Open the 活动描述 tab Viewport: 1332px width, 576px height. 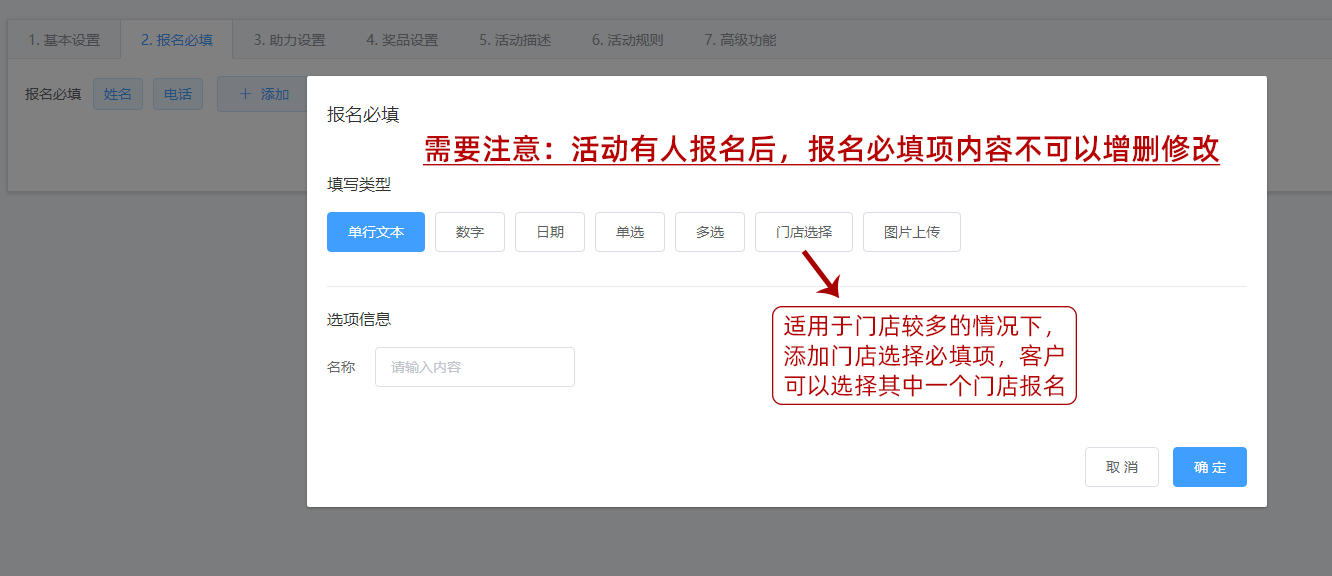pos(515,40)
